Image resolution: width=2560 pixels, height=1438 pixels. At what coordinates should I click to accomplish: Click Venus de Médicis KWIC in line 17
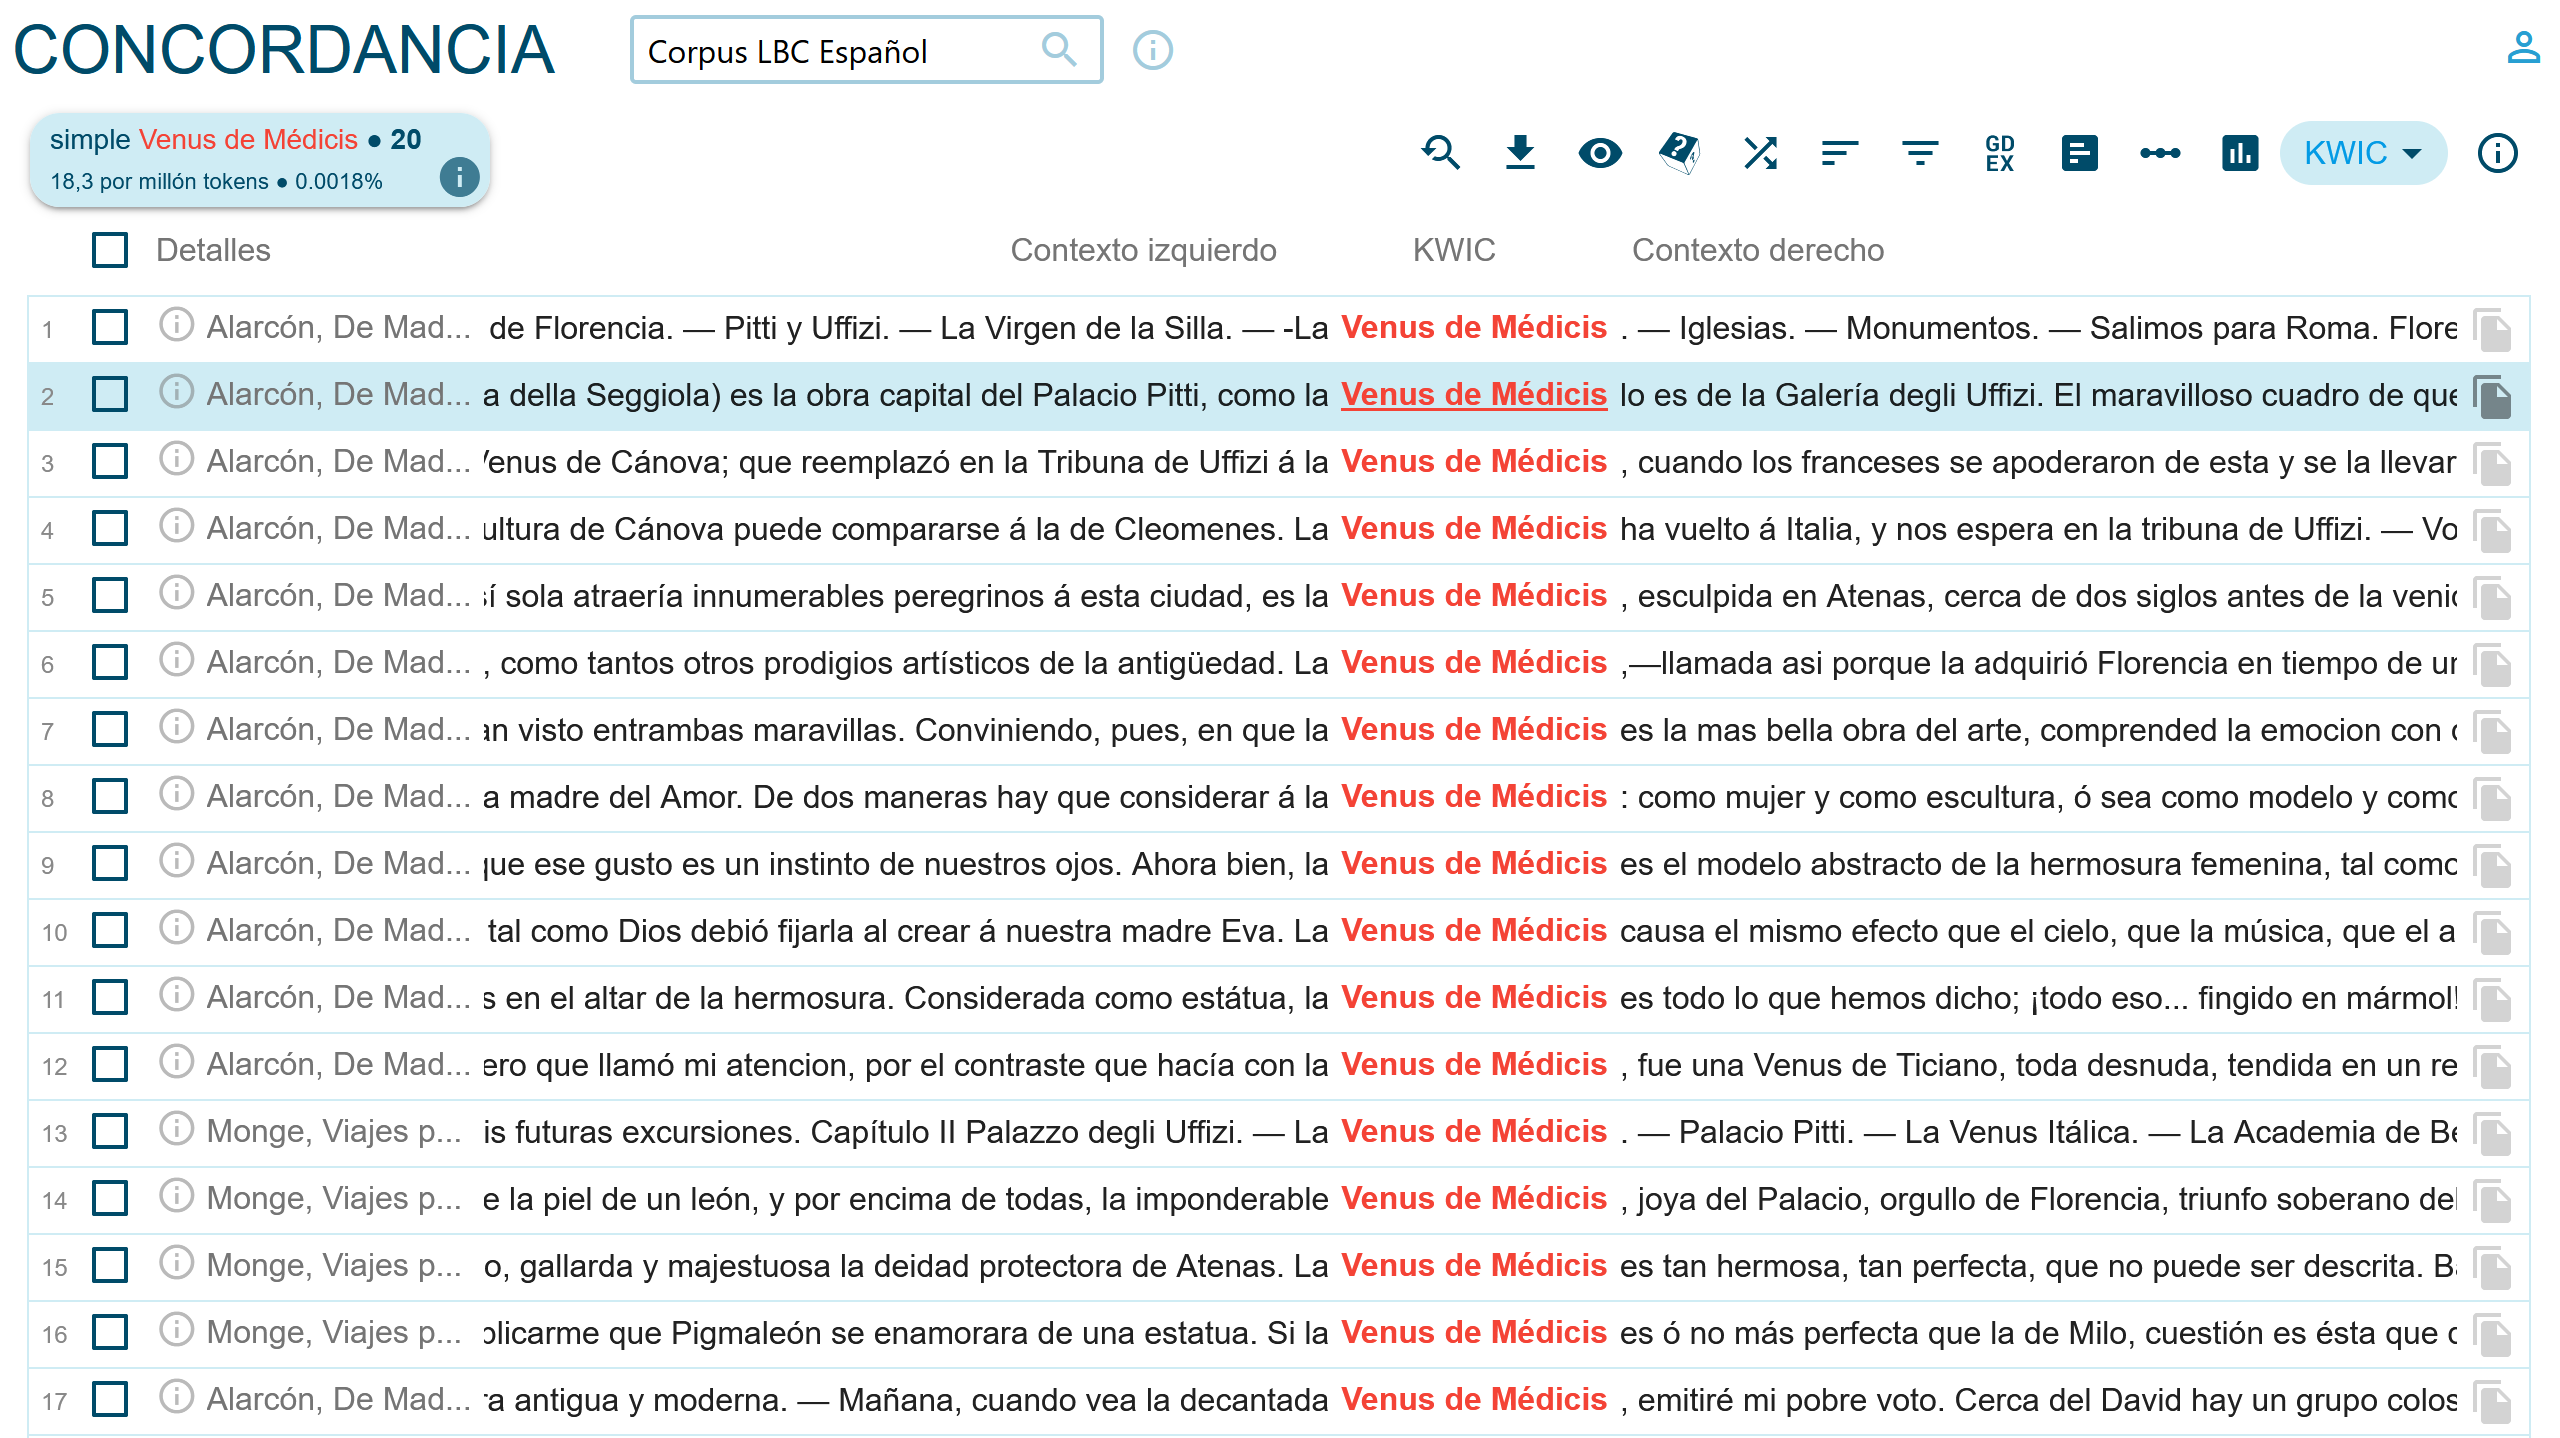point(1474,1400)
